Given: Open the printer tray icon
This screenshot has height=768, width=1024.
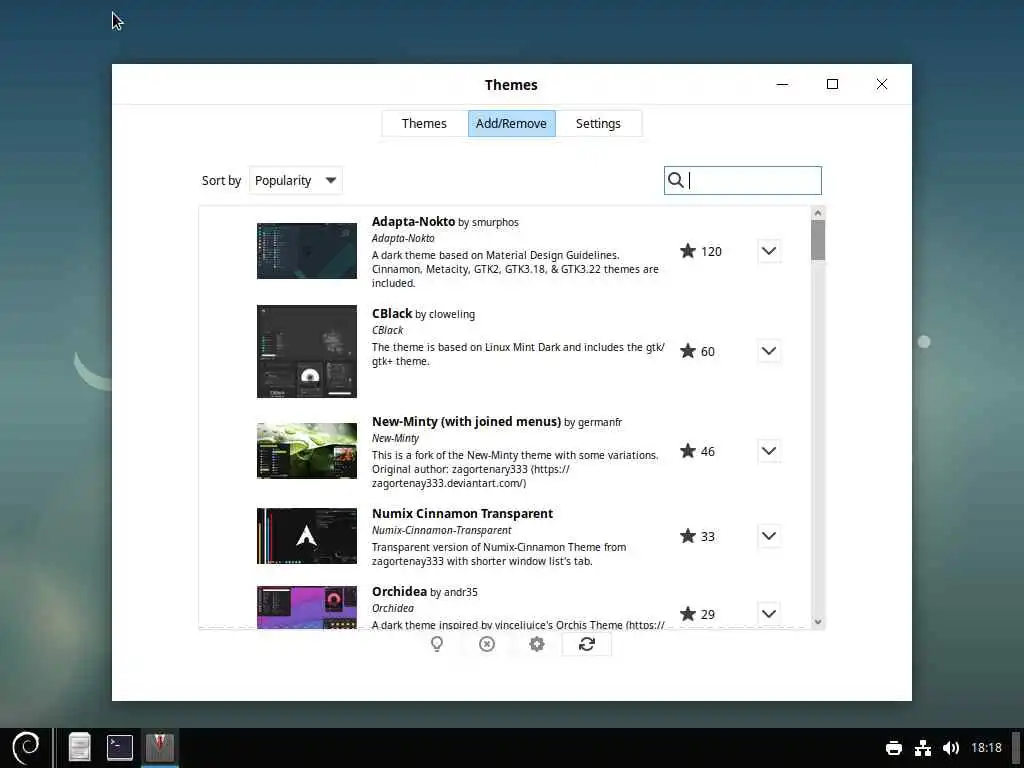Looking at the screenshot, I should [893, 748].
